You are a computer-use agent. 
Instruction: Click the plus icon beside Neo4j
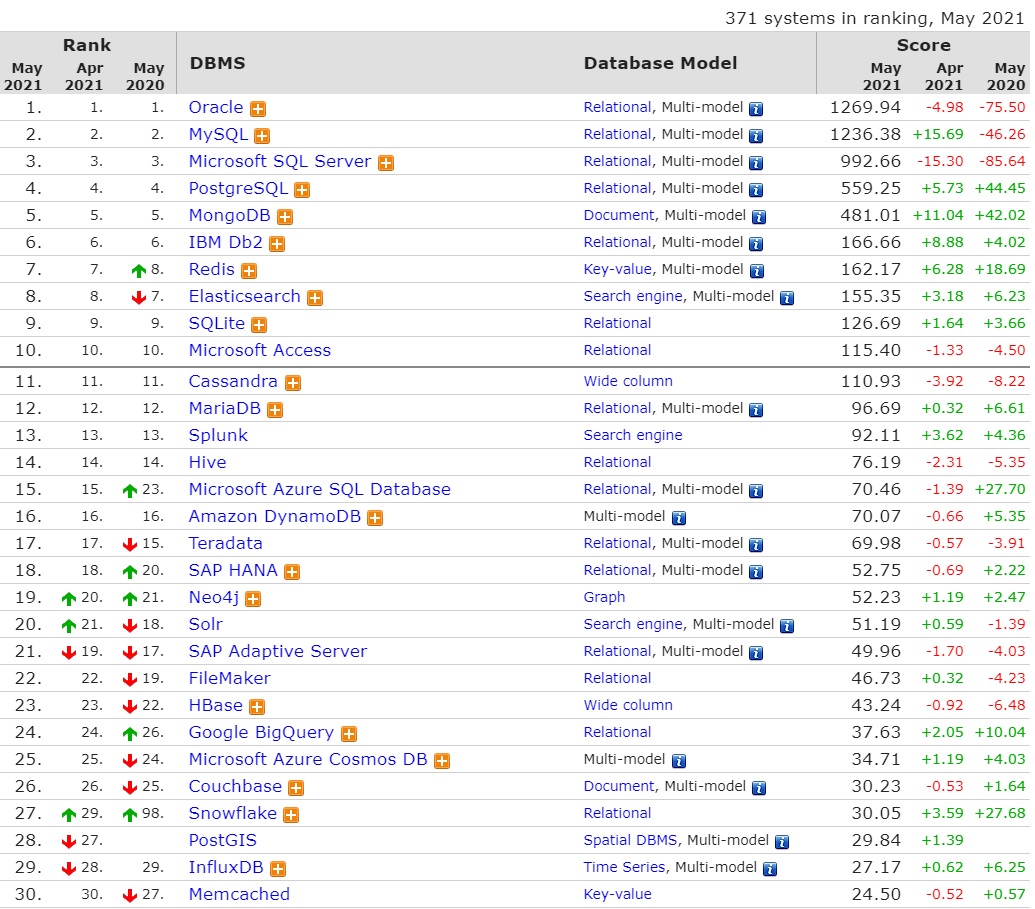pos(253,599)
